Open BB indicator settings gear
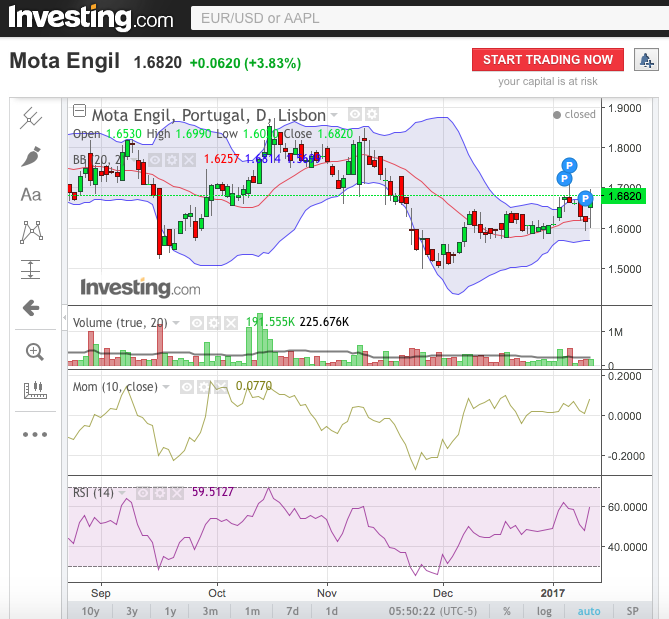669x619 pixels. (x=172, y=160)
